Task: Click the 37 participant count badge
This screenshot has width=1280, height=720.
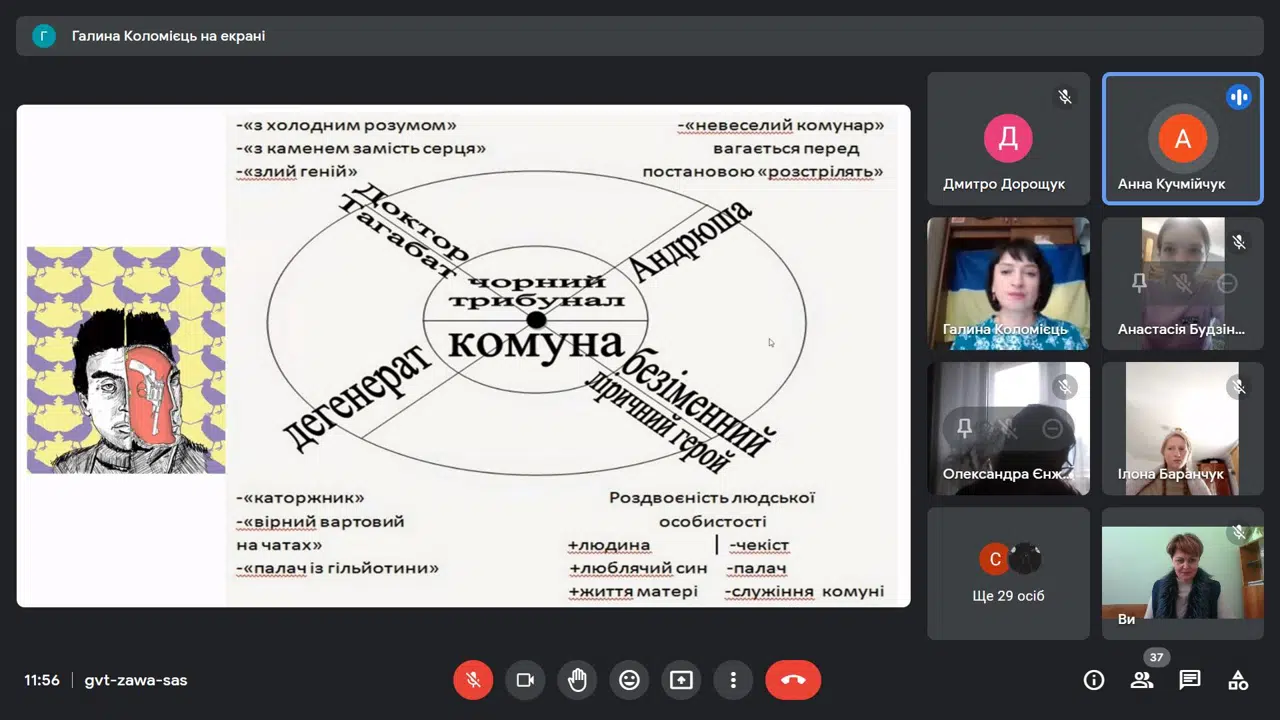Action: pos(1157,658)
